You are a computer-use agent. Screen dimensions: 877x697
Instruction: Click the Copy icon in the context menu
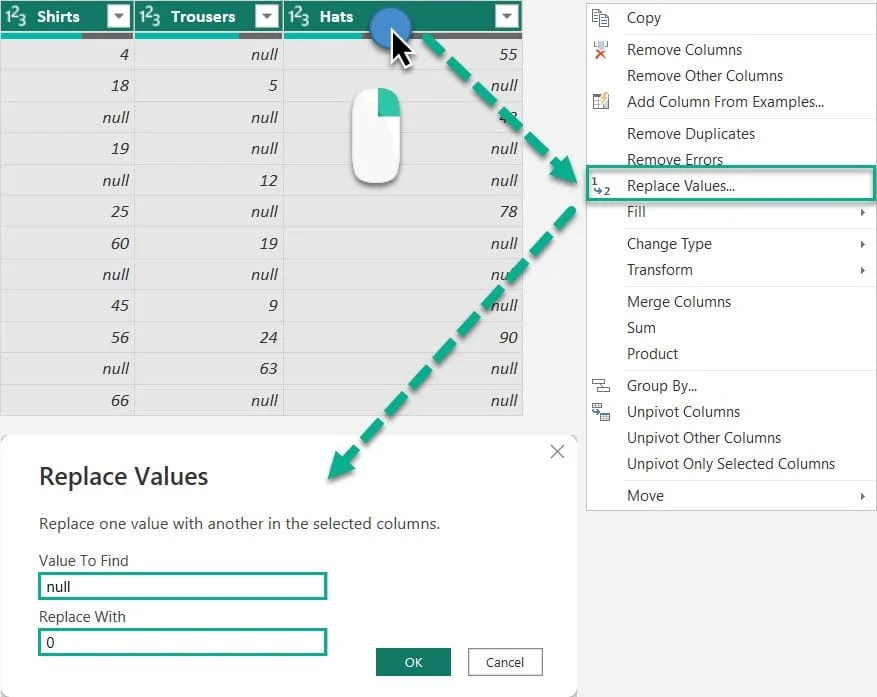coord(601,17)
